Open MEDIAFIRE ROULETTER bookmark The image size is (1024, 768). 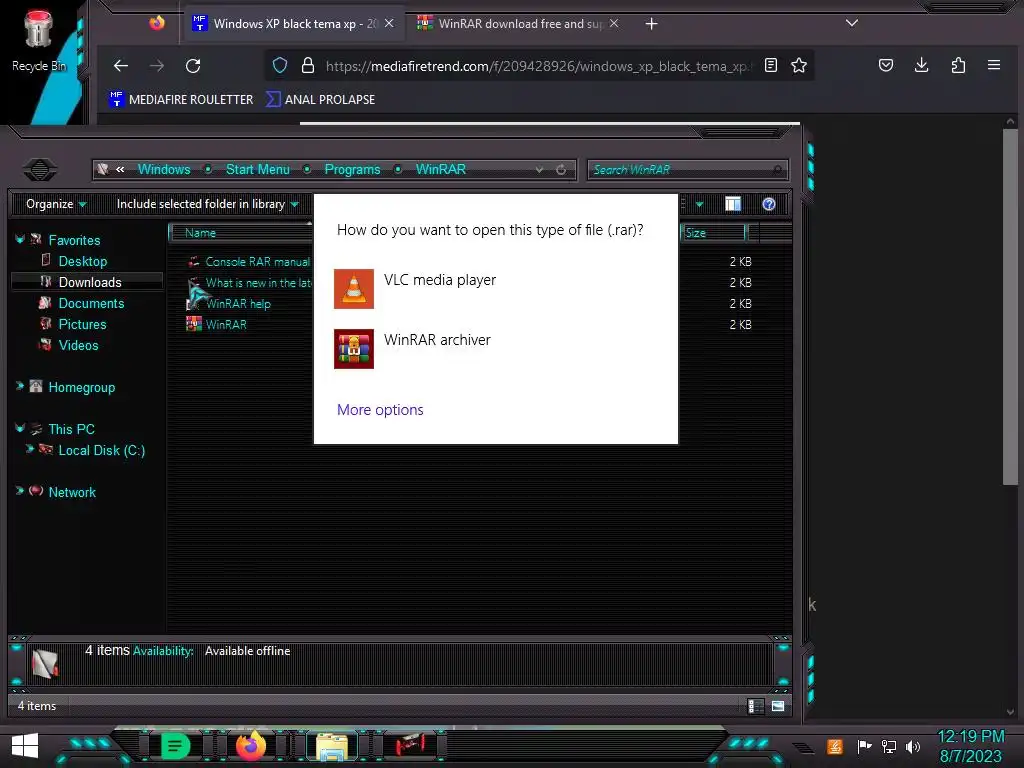tap(181, 99)
